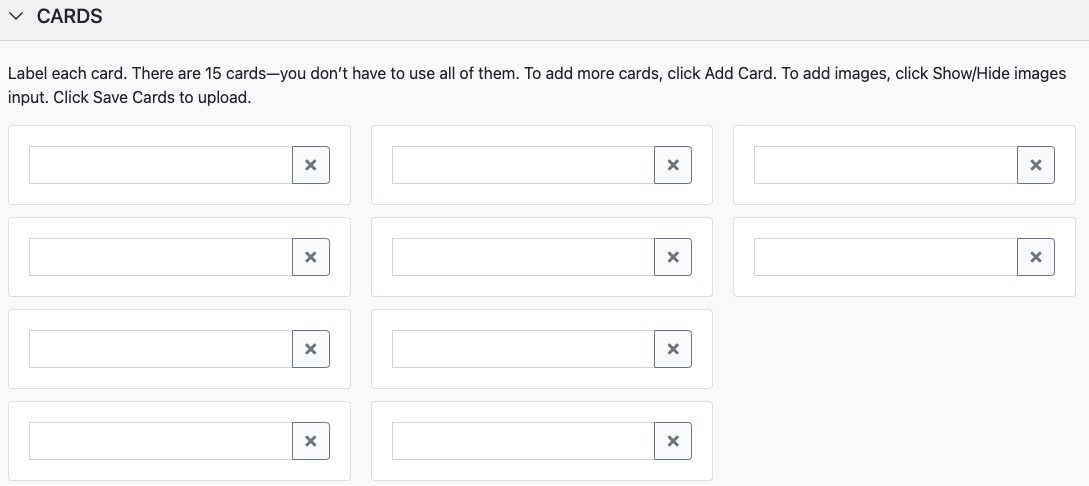The height and width of the screenshot is (486, 1089).
Task: Focus the label field of the top-left card
Action: (160, 165)
